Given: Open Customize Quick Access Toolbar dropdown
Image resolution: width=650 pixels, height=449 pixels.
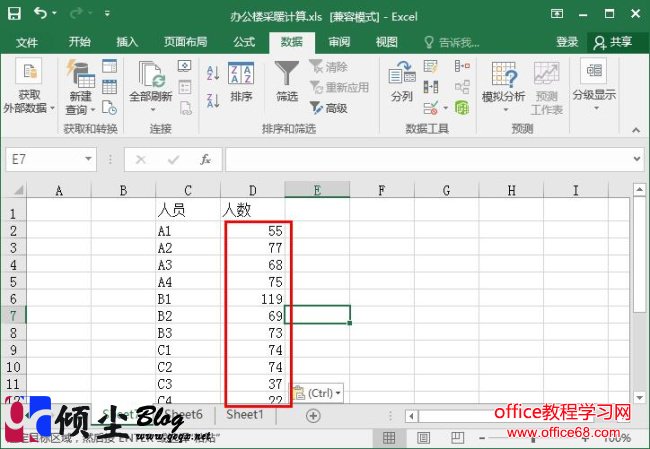Looking at the screenshot, I should (107, 14).
